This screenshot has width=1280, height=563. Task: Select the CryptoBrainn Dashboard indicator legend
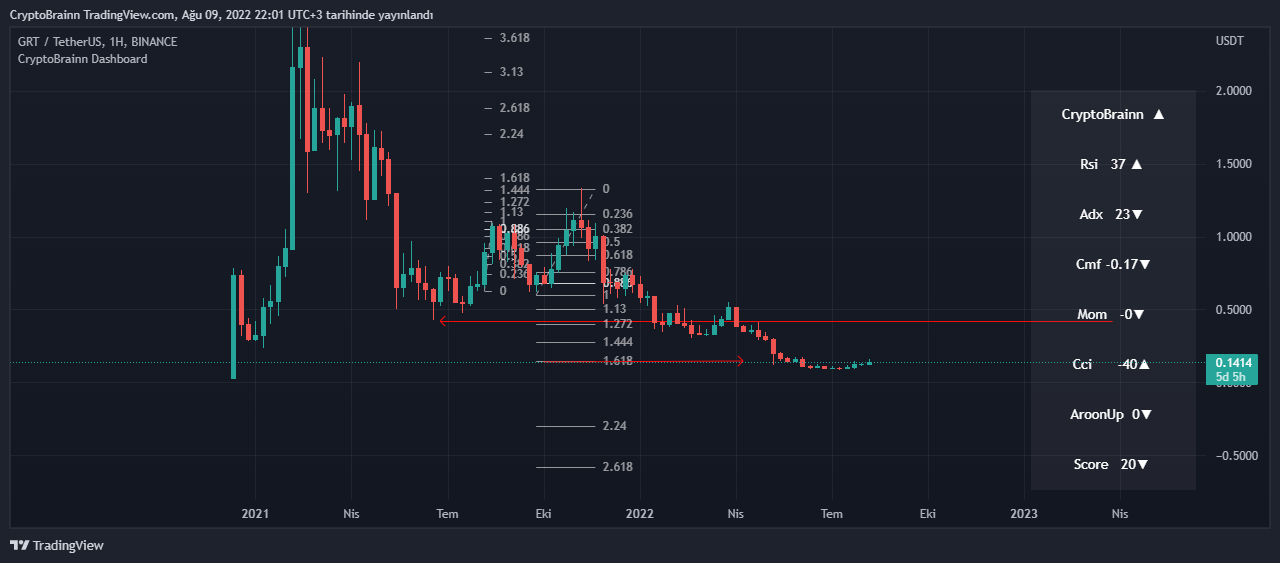click(83, 59)
